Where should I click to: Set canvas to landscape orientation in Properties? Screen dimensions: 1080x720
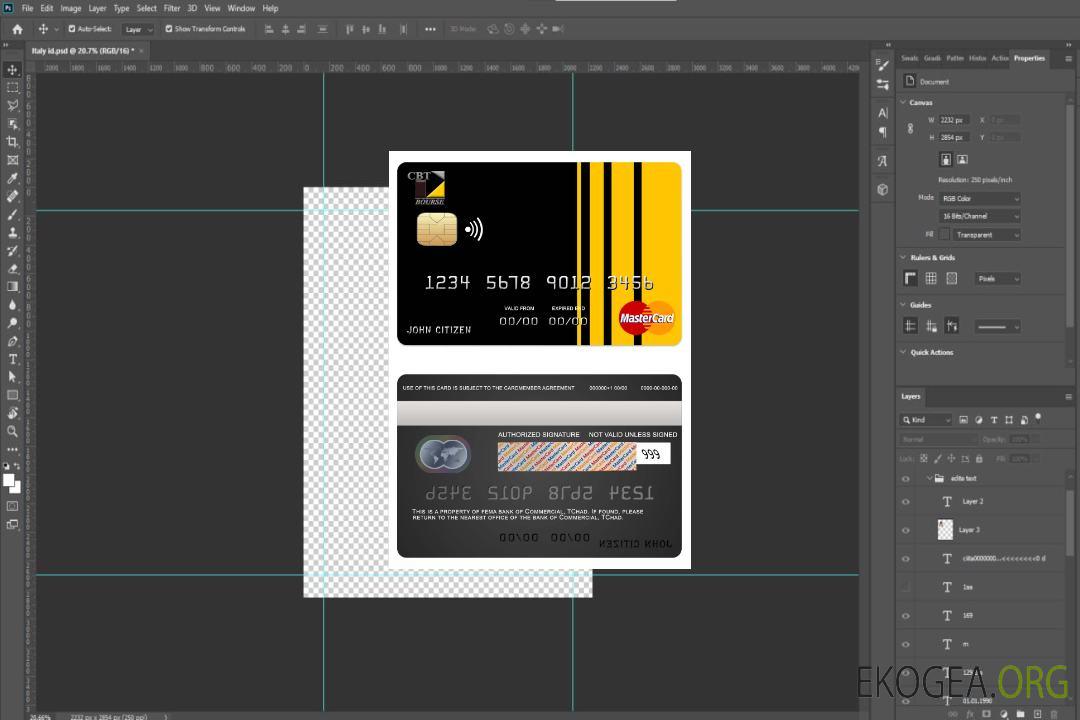[962, 159]
